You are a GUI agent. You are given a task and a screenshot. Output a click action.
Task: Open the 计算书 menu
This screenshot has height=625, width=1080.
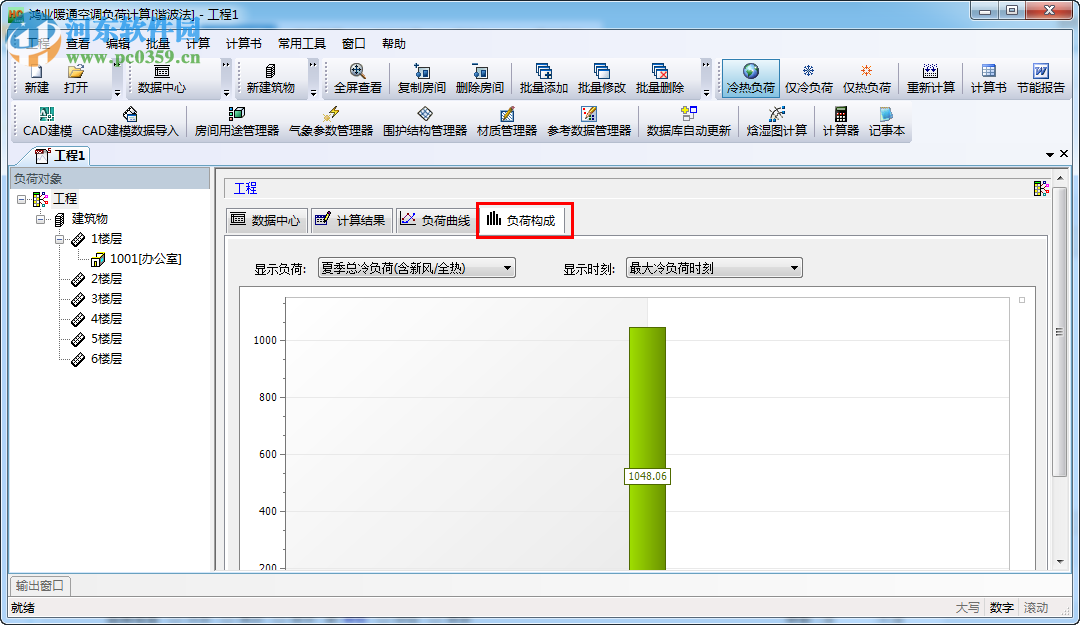pyautogui.click(x=244, y=43)
